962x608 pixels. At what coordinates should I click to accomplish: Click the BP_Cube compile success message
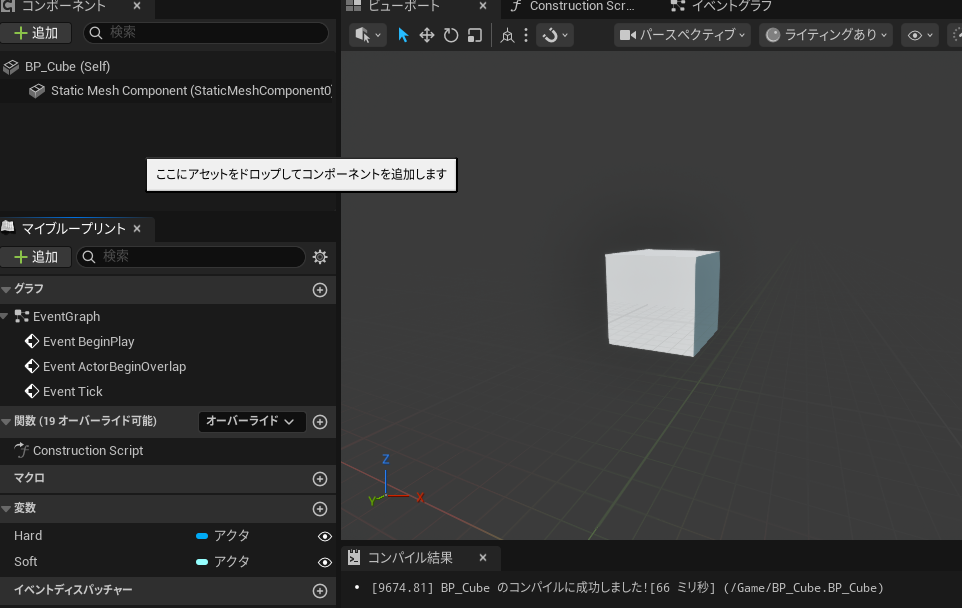[627, 588]
